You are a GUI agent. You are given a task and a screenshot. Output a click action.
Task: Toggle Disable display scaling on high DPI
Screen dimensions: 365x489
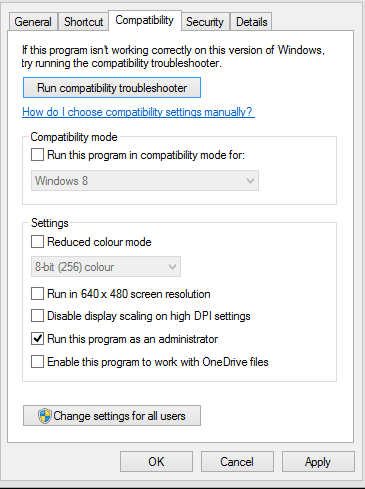tap(37, 316)
